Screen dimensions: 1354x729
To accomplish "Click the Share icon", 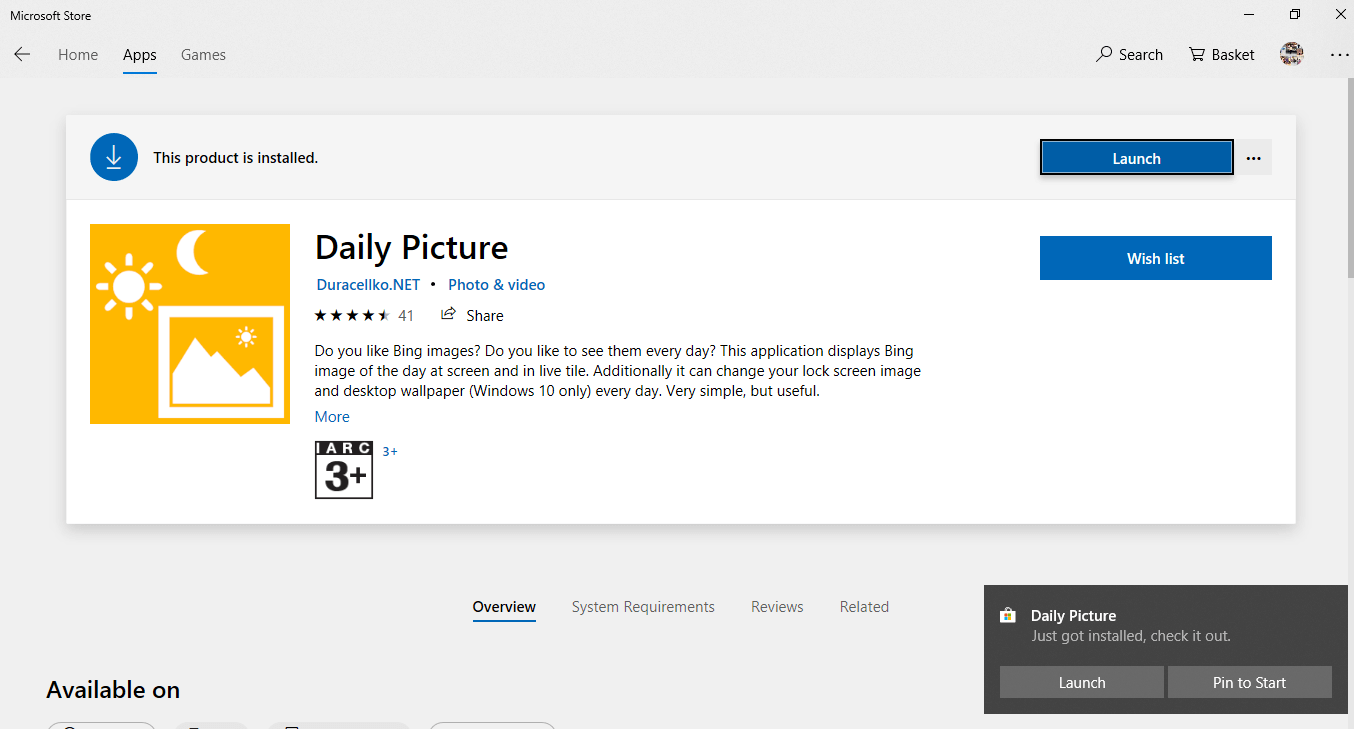I will pos(449,315).
